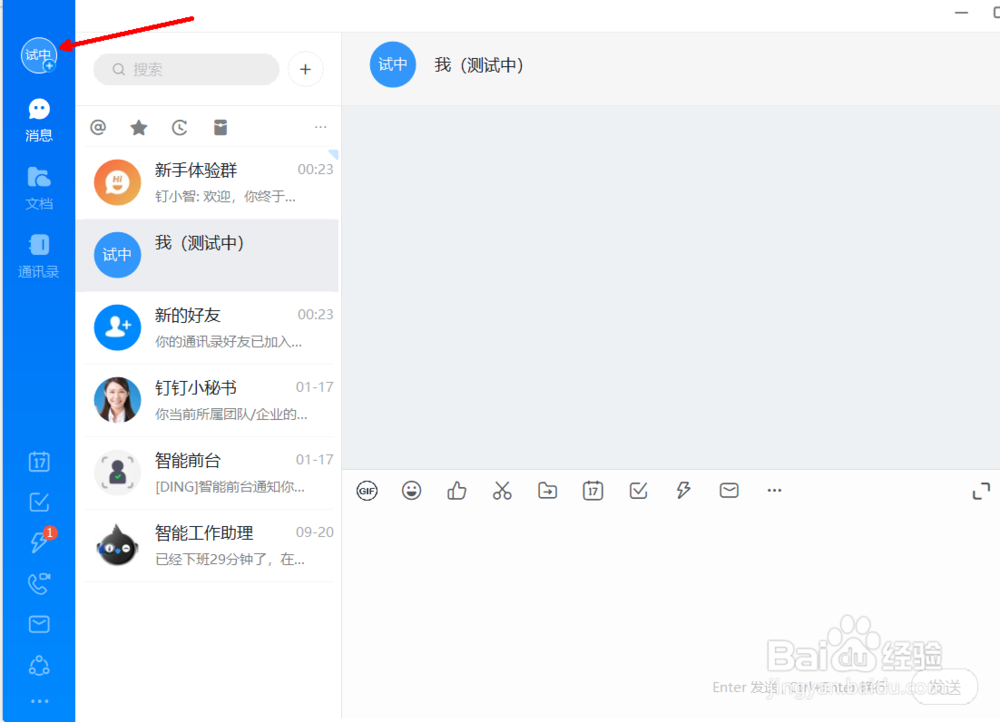The height and width of the screenshot is (722, 1000).
Task: Expand extra filters in the chat list header
Action: pos(320,127)
